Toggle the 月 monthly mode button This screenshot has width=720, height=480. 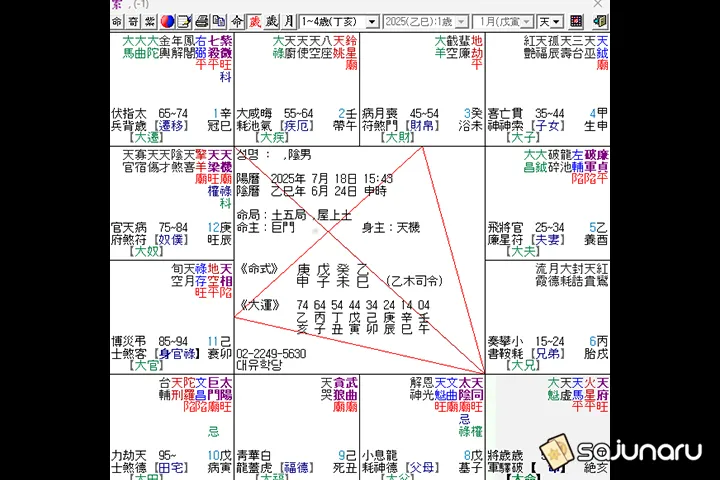point(289,21)
